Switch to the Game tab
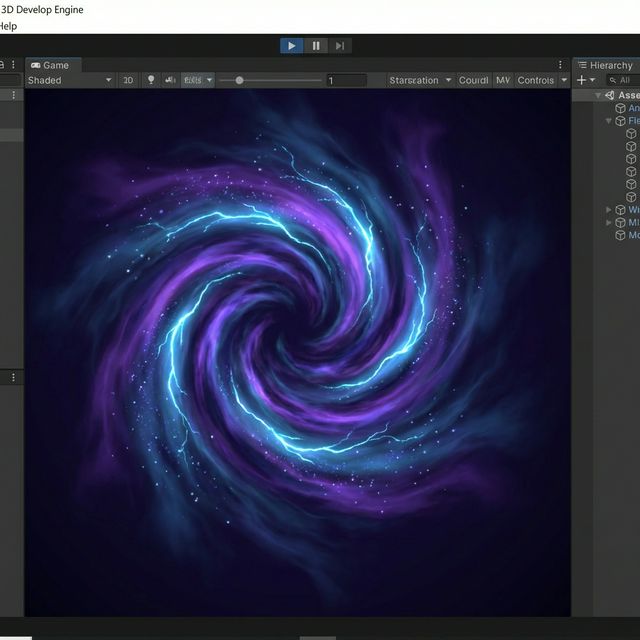 [50, 65]
